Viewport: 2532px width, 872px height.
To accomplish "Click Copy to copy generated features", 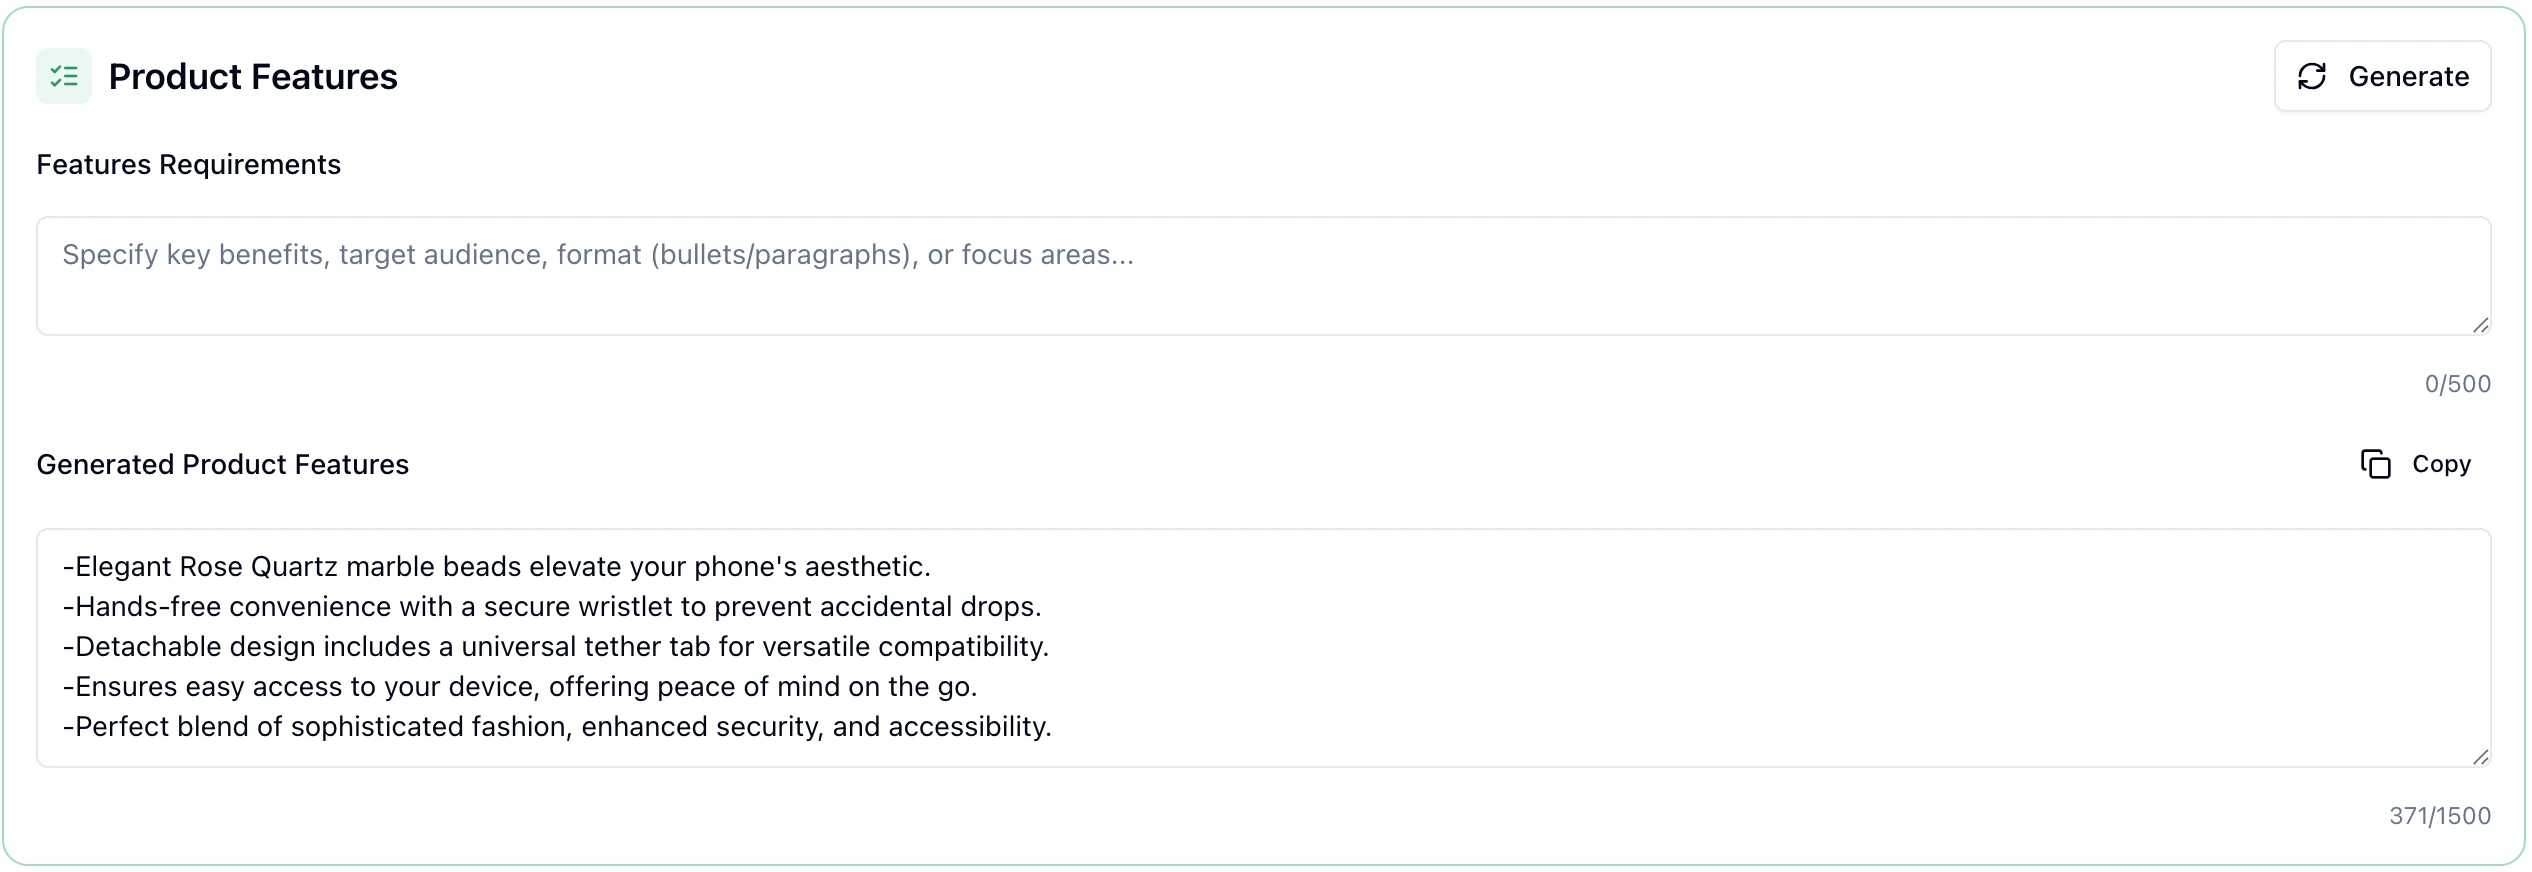I will pyautogui.click(x=2441, y=463).
